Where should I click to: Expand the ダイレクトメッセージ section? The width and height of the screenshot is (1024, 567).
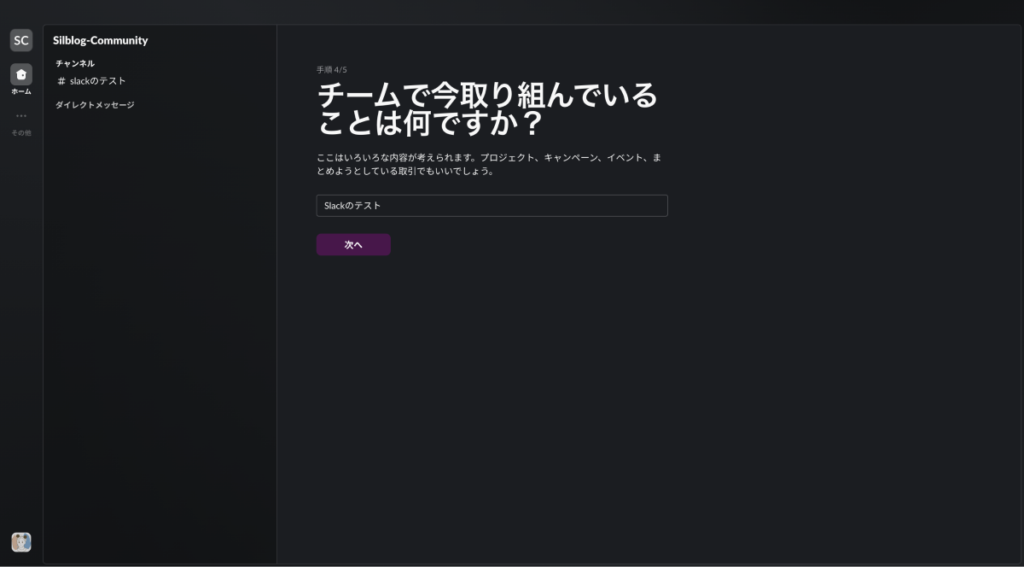click(94, 105)
